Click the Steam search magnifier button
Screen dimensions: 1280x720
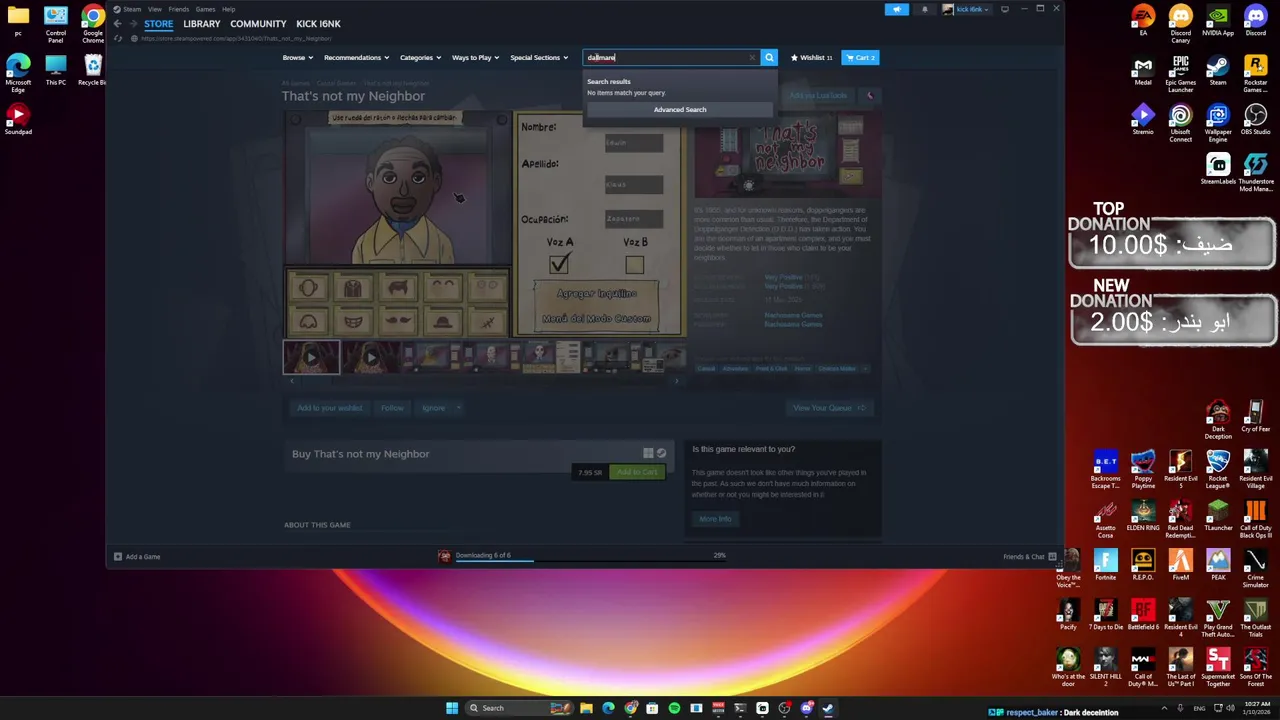(x=769, y=58)
